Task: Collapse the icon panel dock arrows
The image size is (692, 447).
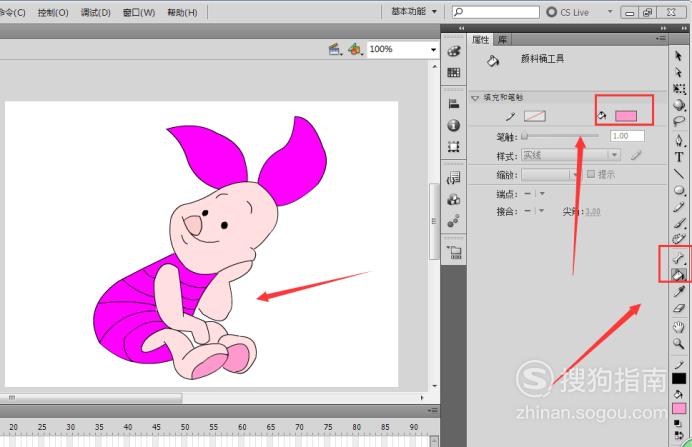Action: pyautogui.click(x=461, y=28)
